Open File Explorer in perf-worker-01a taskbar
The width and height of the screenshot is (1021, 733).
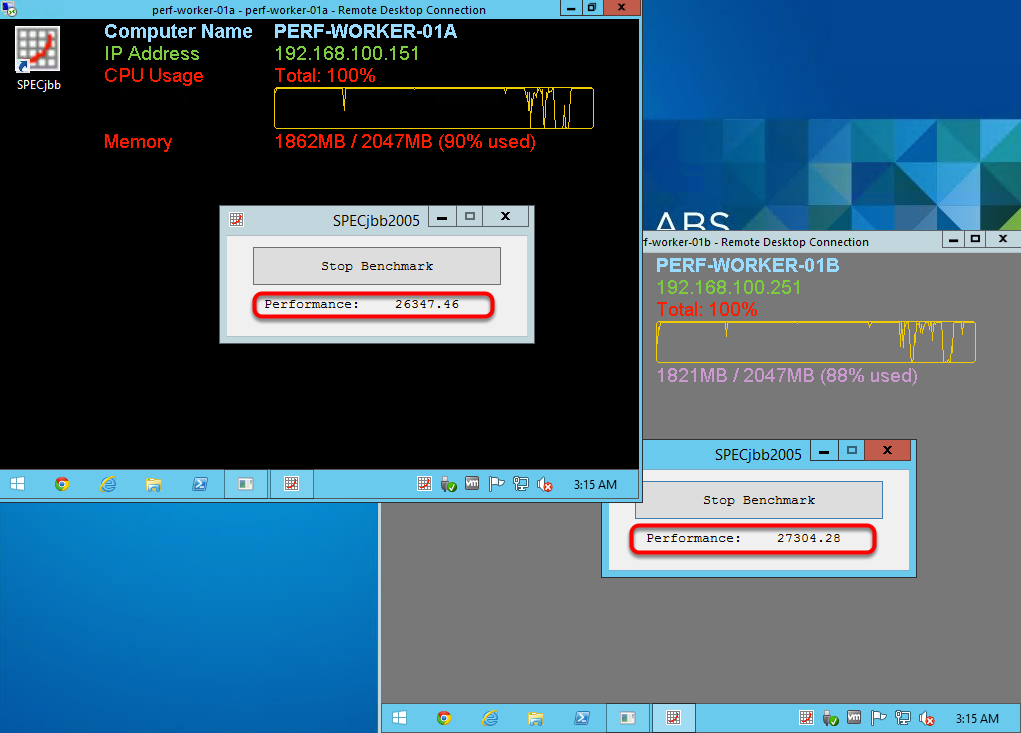(x=154, y=484)
